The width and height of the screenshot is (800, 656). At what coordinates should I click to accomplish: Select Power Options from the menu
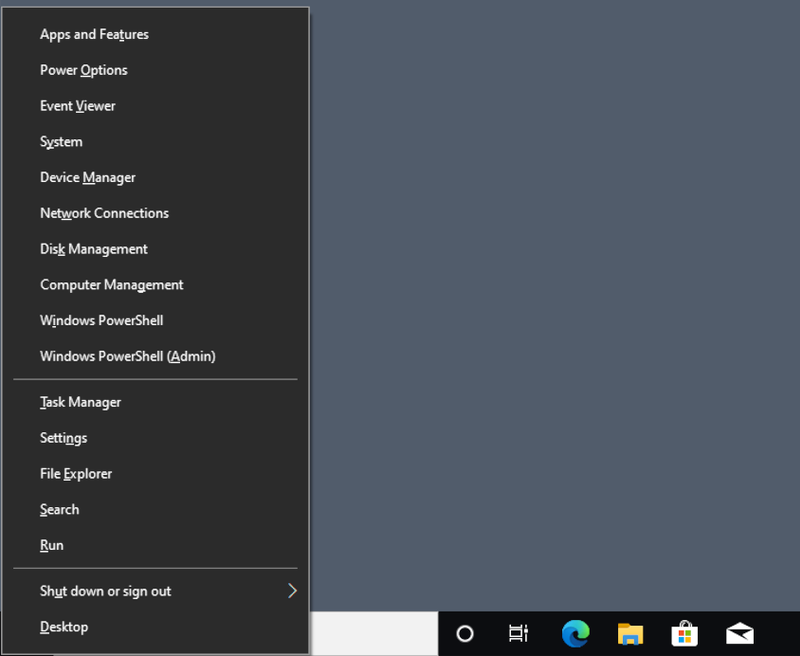tap(155, 70)
